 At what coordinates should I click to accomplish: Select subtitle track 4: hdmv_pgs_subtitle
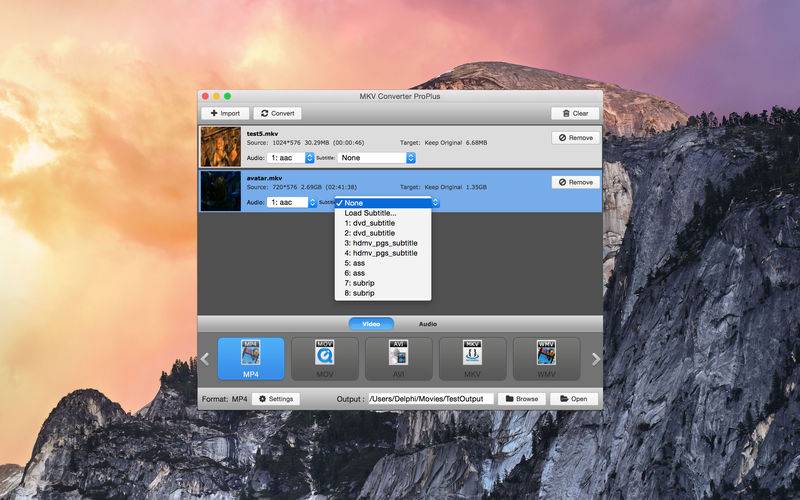(383, 253)
